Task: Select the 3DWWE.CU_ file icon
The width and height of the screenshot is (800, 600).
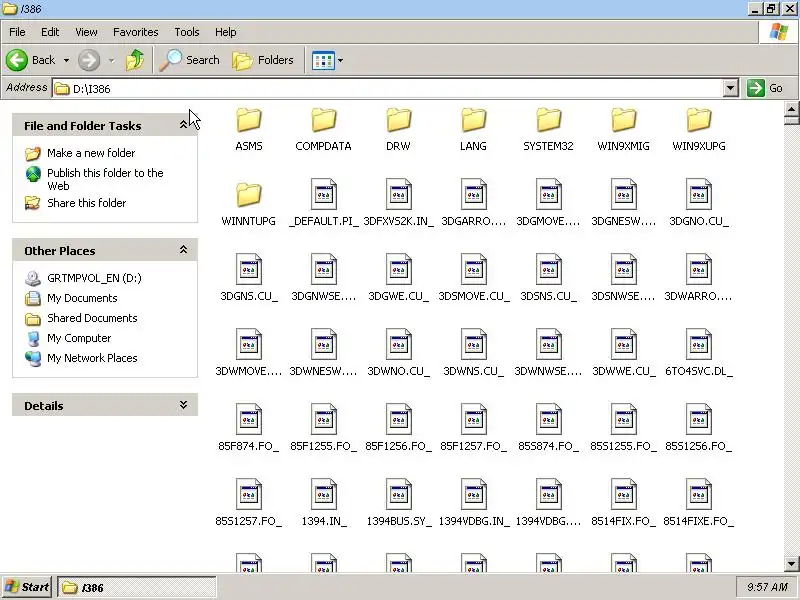Action: pos(623,344)
